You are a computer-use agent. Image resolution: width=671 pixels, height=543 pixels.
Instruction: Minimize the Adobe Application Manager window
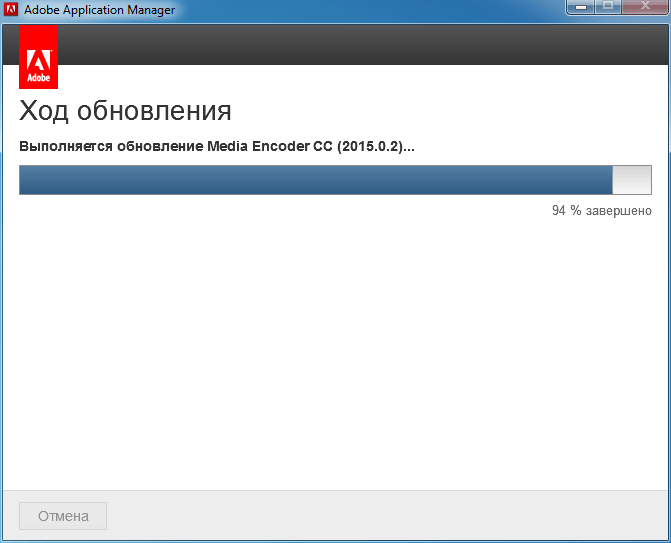tap(580, 7)
